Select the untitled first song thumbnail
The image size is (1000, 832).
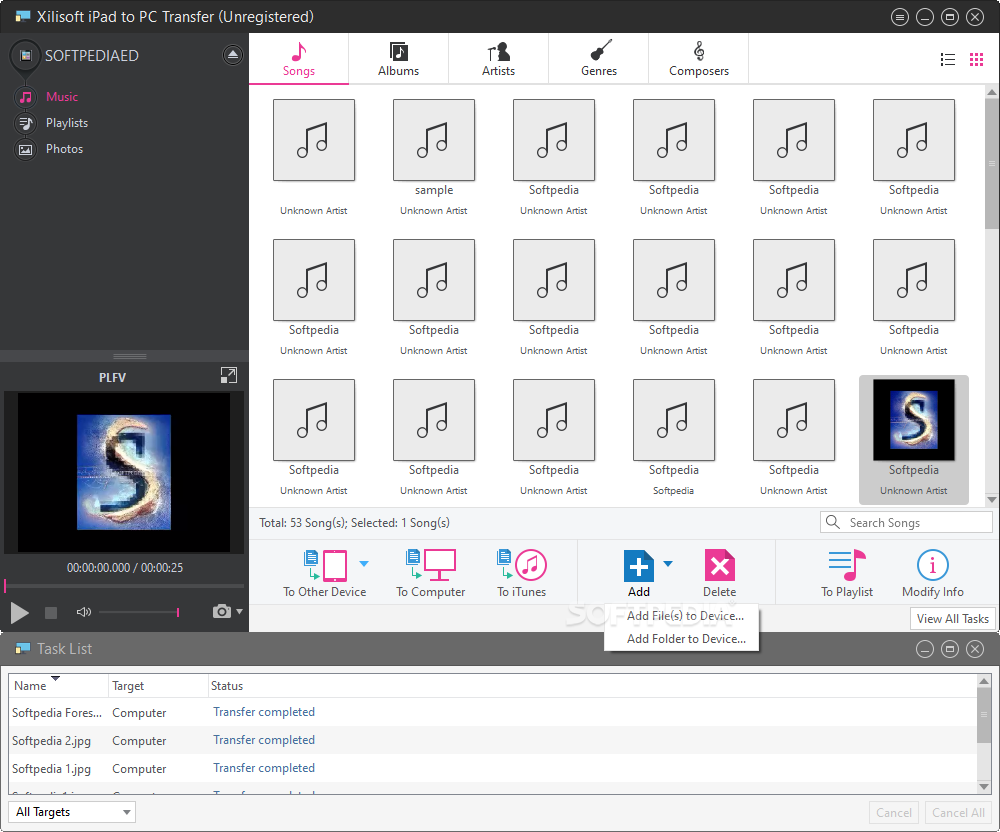coord(314,140)
